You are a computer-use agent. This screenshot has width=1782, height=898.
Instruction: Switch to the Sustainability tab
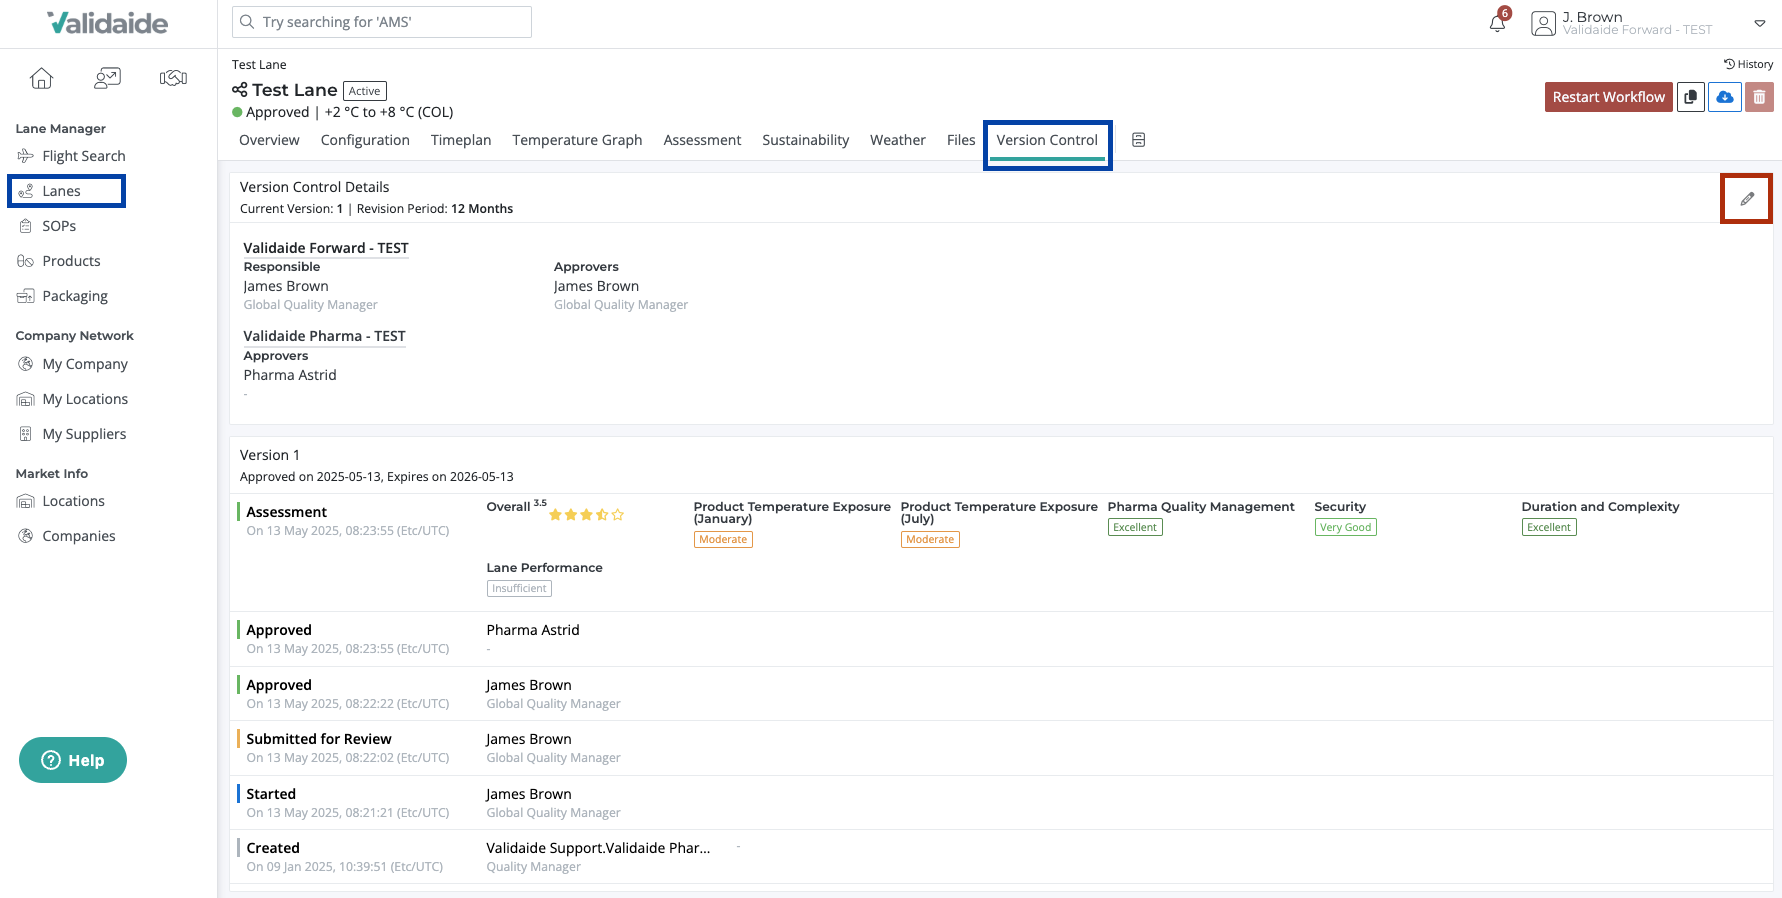[x=805, y=140]
